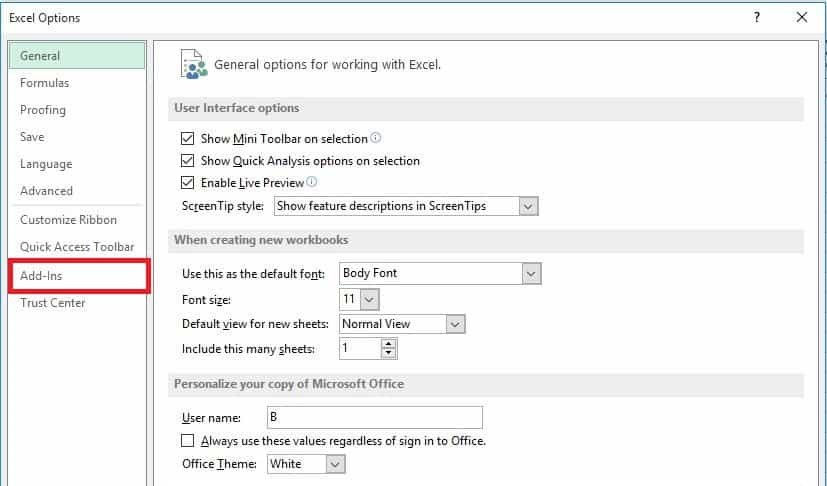Decrease the sheet count with down arrow

[x=389, y=354]
